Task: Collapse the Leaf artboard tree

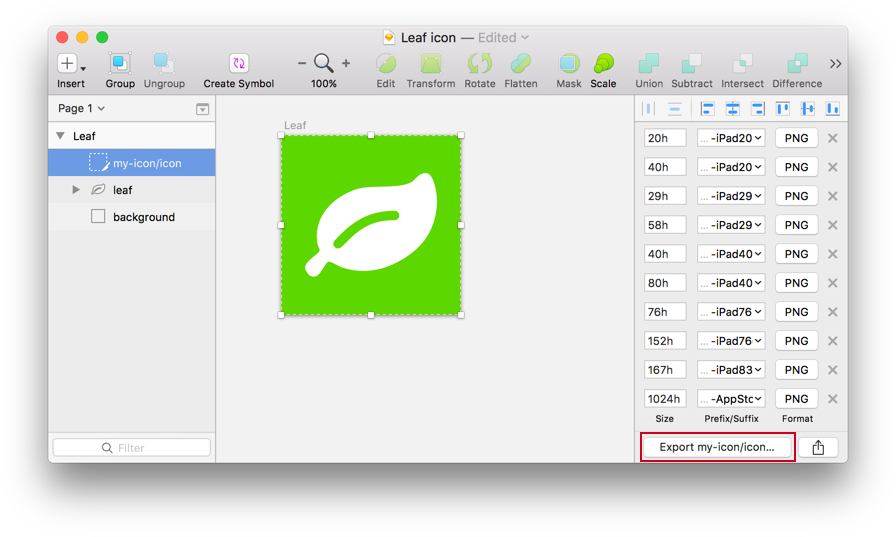Action: coord(60,136)
